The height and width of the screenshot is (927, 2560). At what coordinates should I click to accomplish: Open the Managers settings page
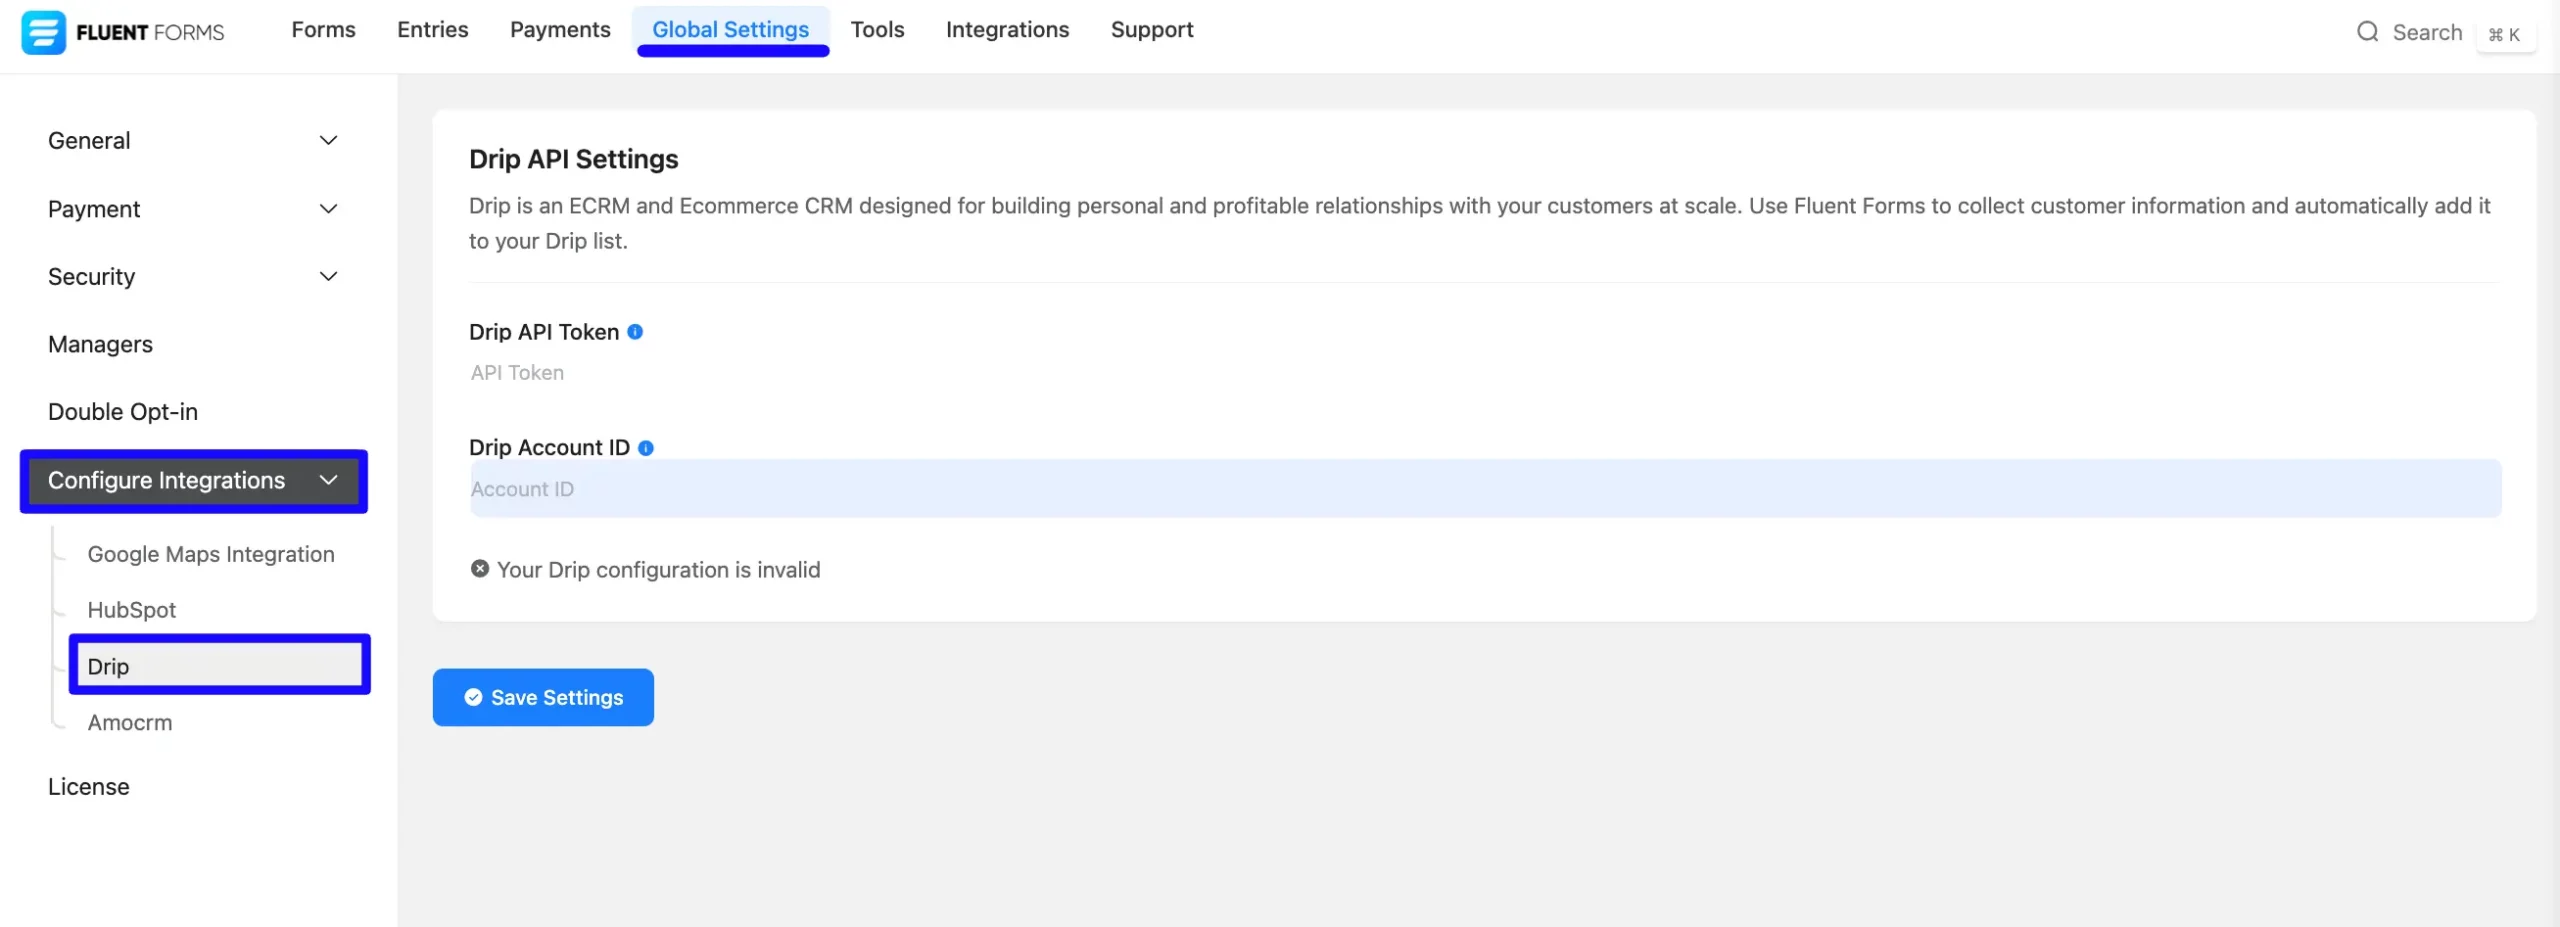click(x=100, y=345)
